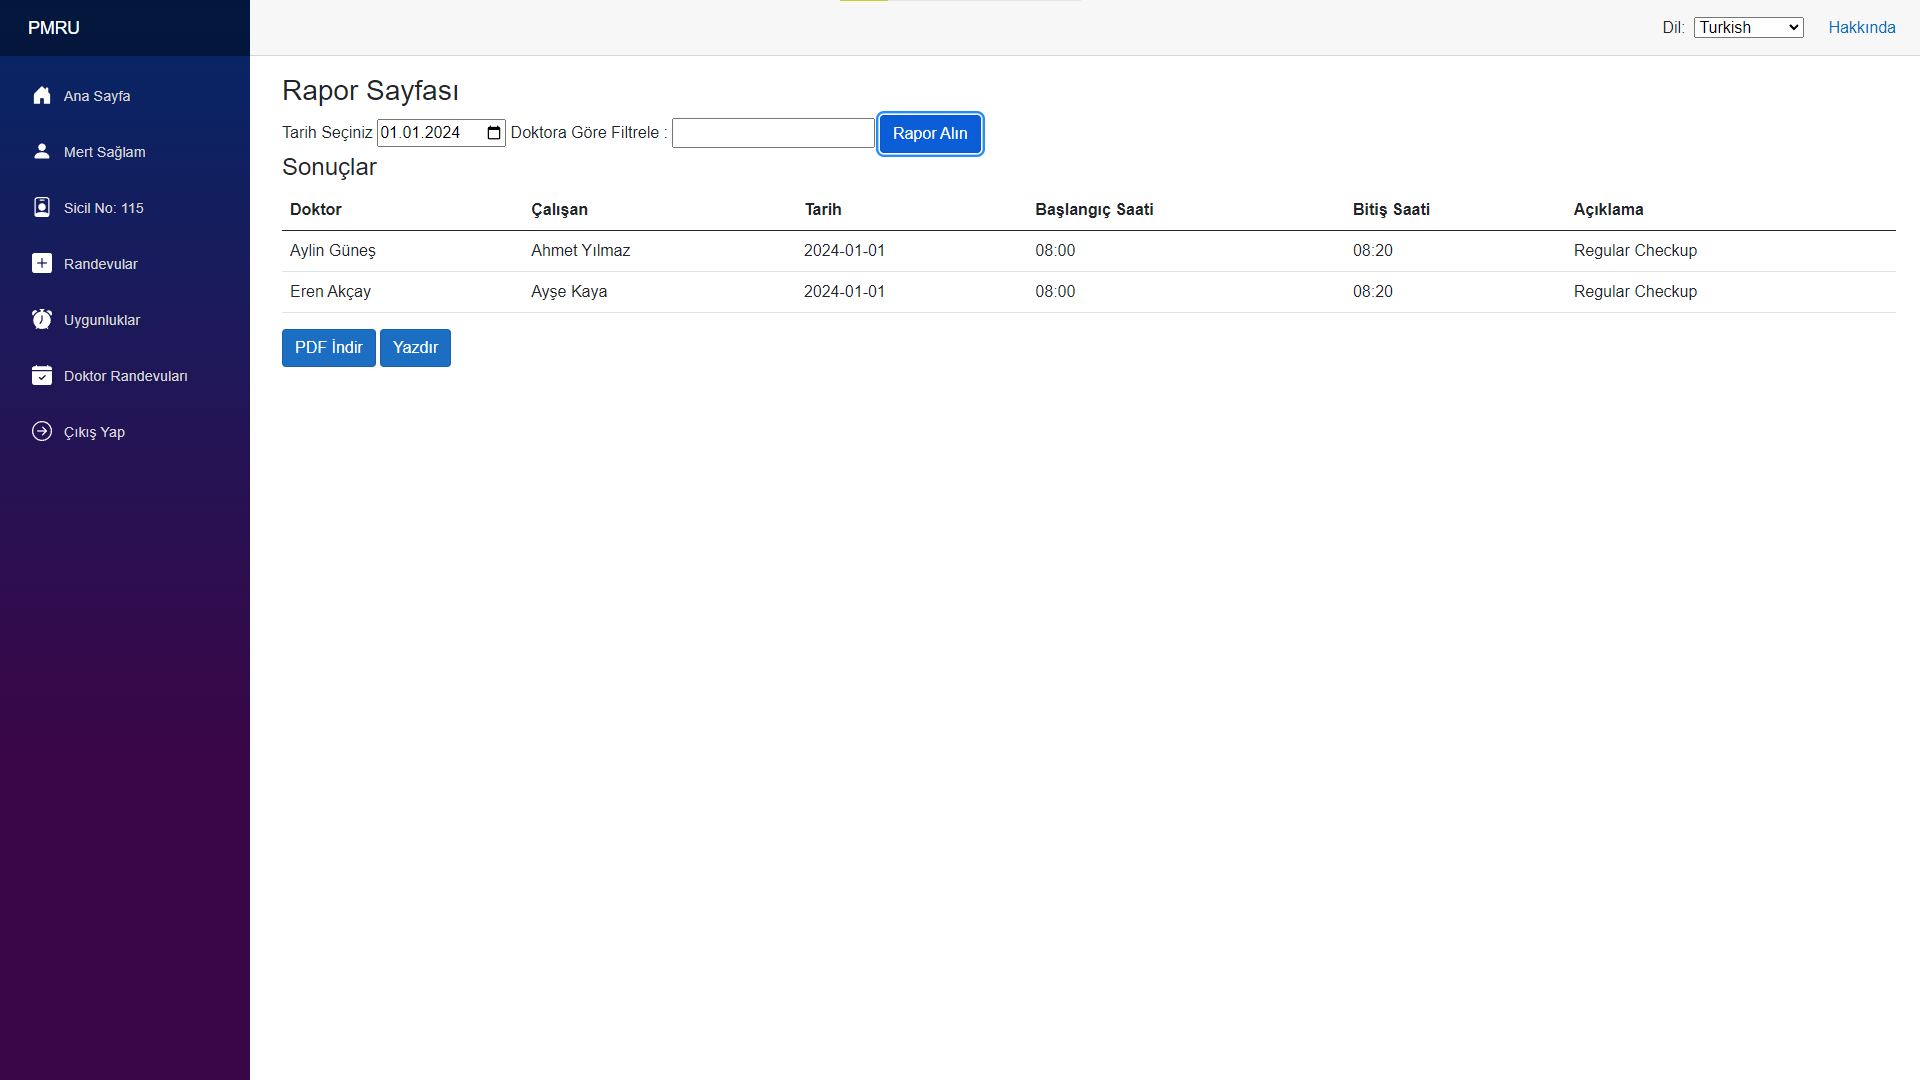This screenshot has width=1920, height=1080.
Task: Click the calendar check icon for Doktor Randevuları
Action: pyautogui.click(x=42, y=376)
